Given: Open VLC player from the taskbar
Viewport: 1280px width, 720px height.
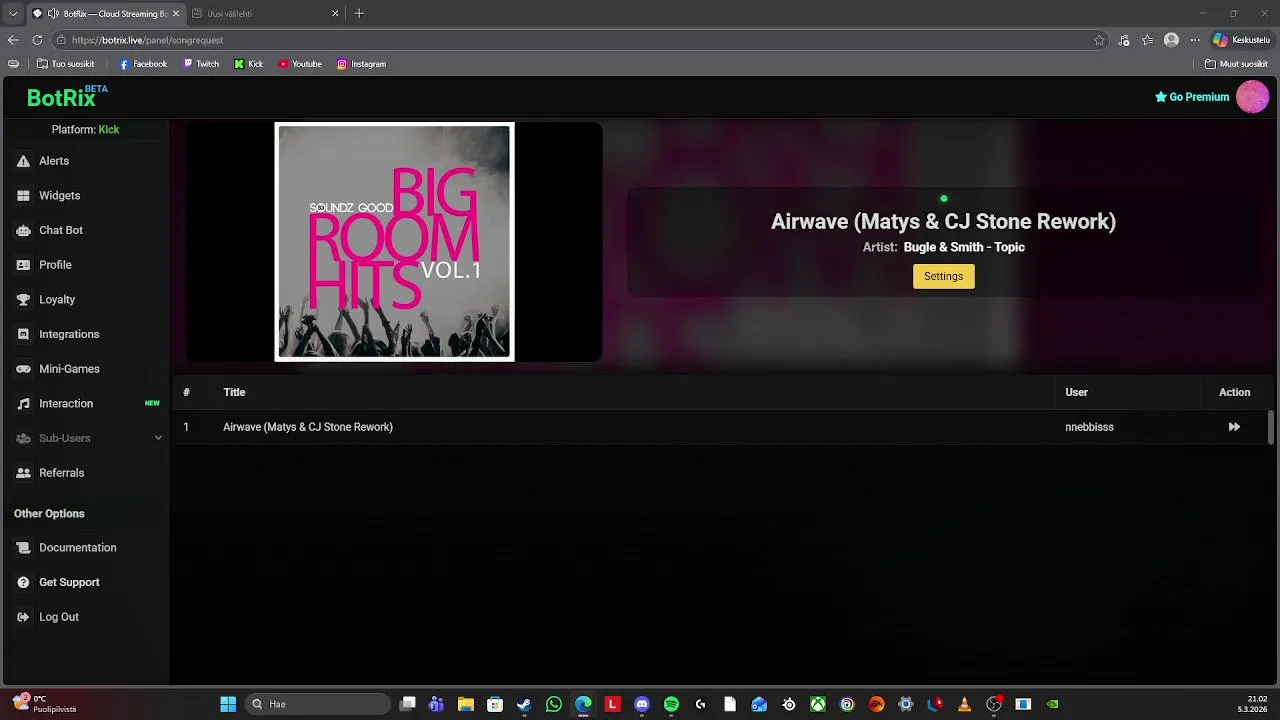Looking at the screenshot, I should pyautogui.click(x=964, y=704).
